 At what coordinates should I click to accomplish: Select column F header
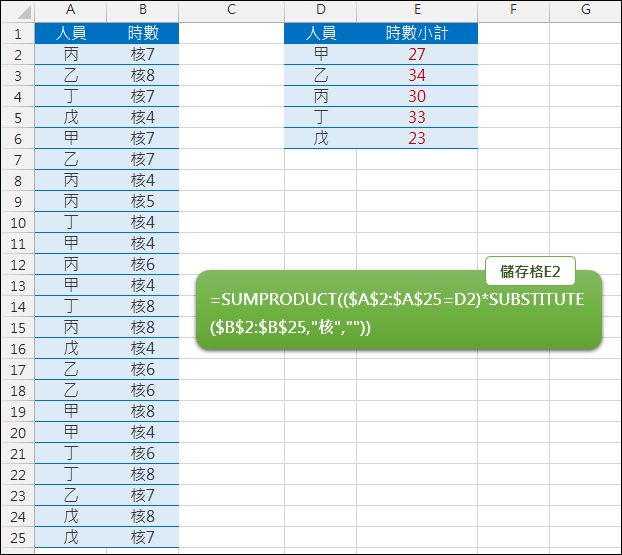pyautogui.click(x=514, y=10)
